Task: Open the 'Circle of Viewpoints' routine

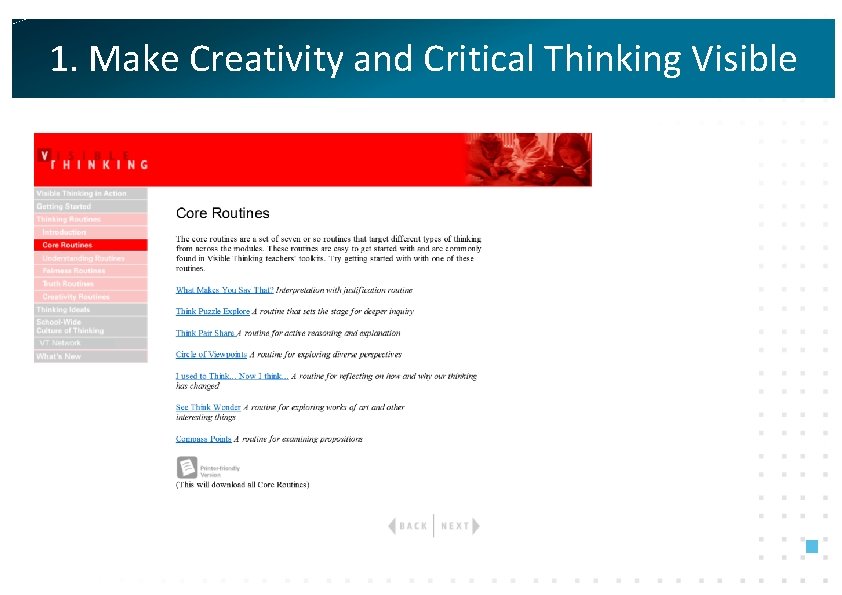Action: [210, 354]
